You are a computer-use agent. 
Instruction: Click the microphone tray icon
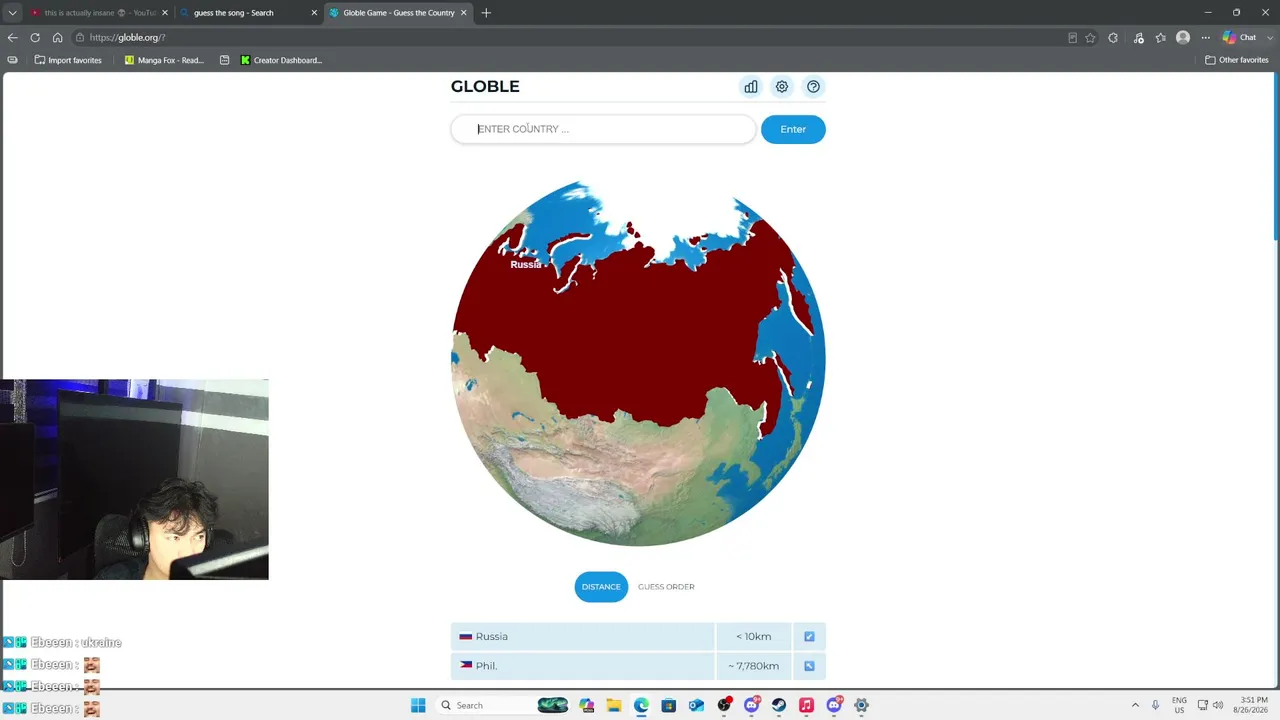click(1155, 705)
